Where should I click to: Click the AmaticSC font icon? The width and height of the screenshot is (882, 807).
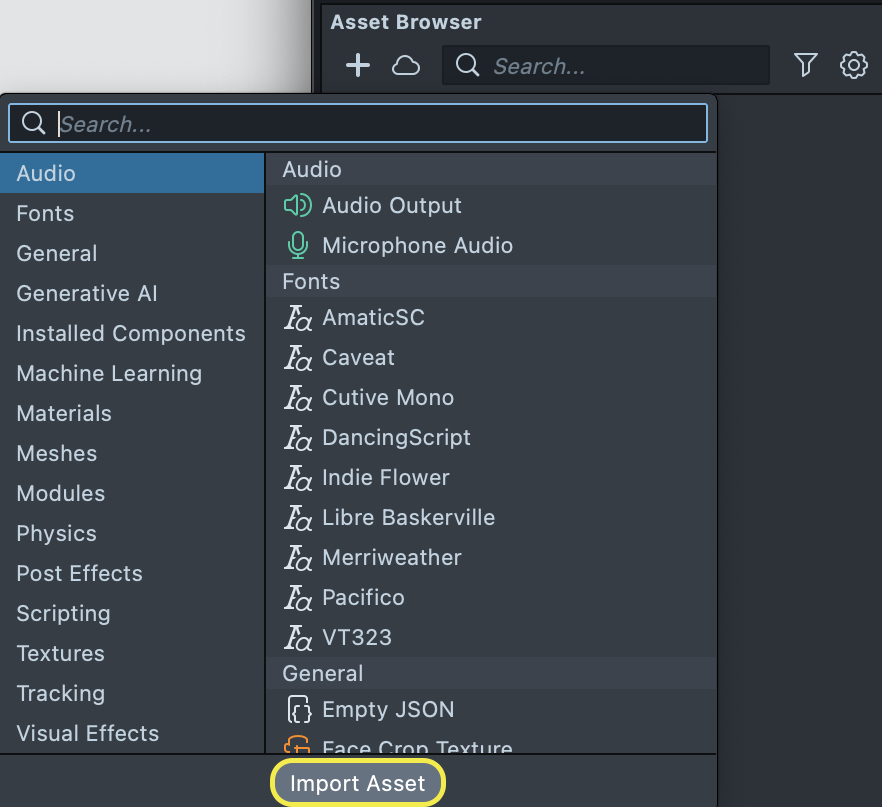[298, 318]
